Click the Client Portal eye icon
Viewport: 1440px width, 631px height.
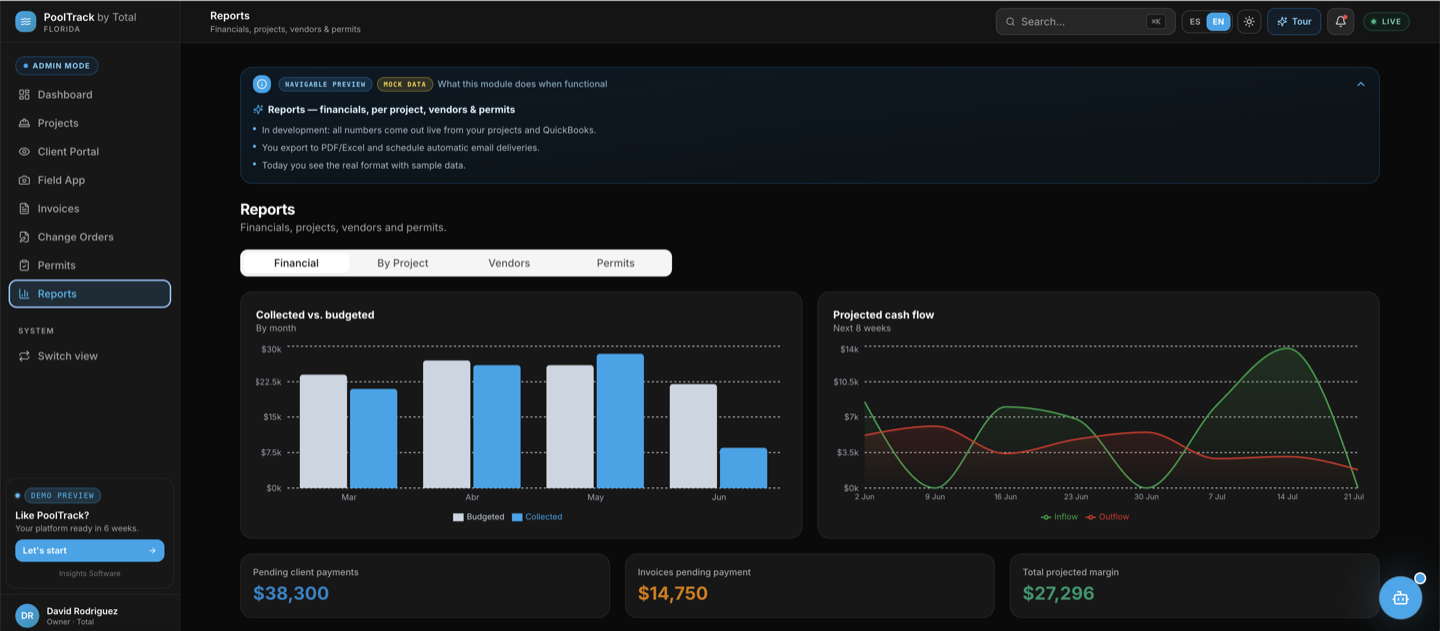click(25, 152)
